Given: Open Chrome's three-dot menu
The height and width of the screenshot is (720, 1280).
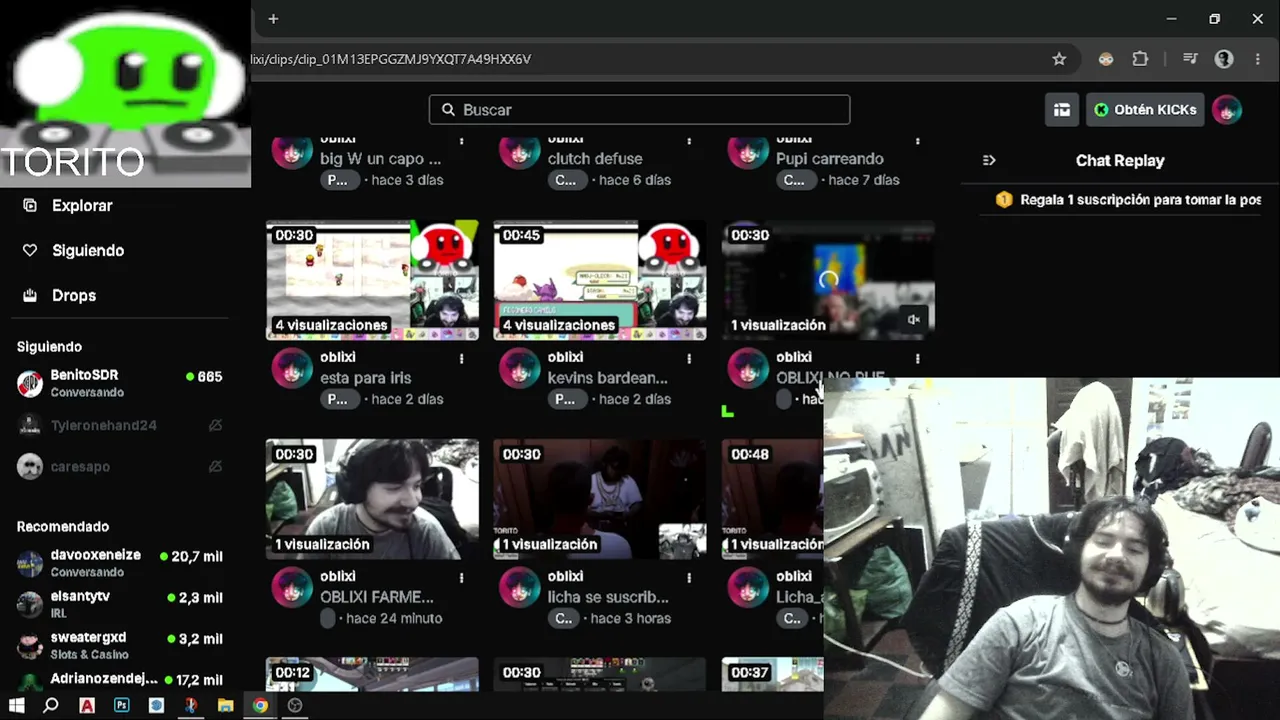Looking at the screenshot, I should coord(1258,59).
